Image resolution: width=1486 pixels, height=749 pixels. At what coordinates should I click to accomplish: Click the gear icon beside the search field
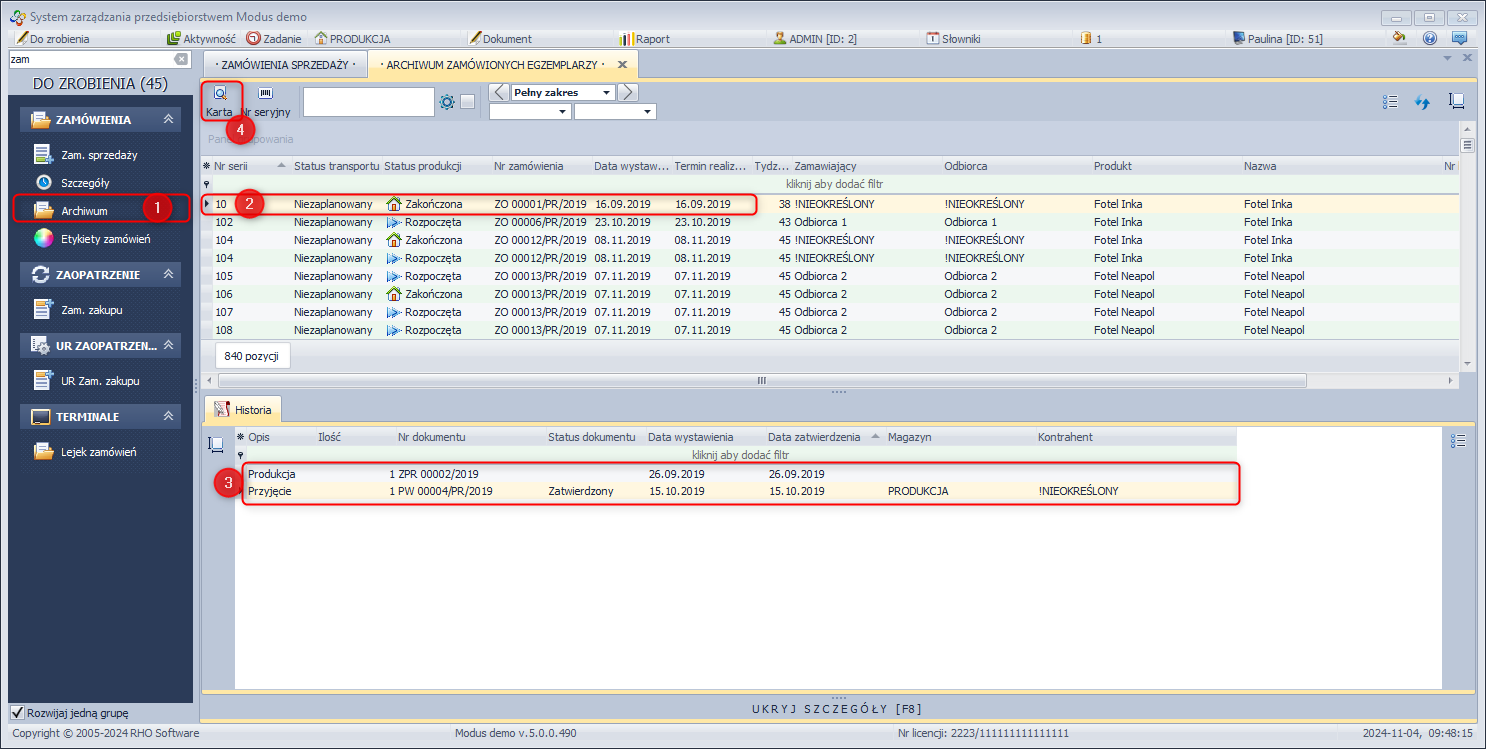(446, 102)
